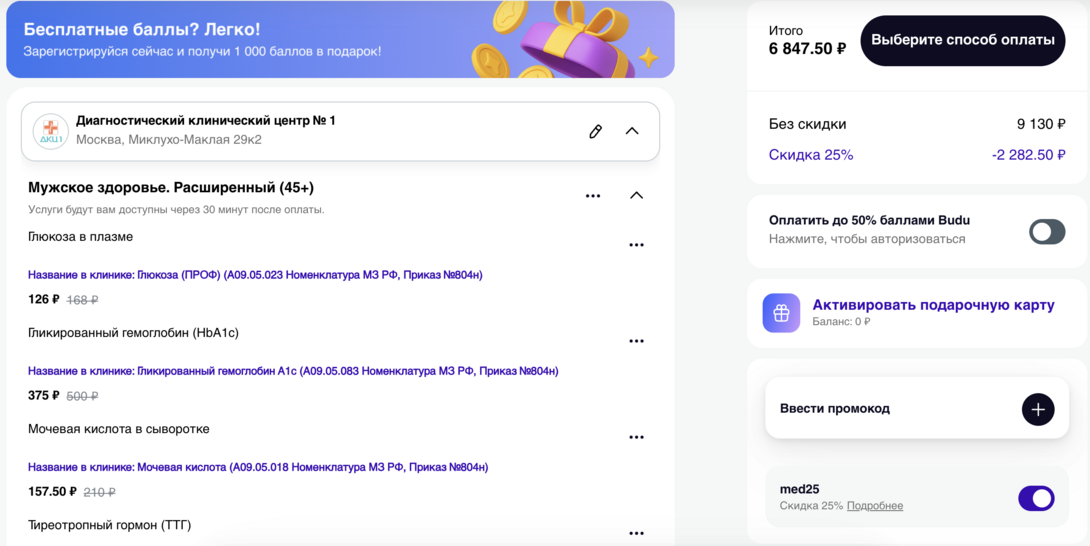Open three-dot menu for Мужское здоровье package
The height and width of the screenshot is (546, 1090).
[593, 196]
